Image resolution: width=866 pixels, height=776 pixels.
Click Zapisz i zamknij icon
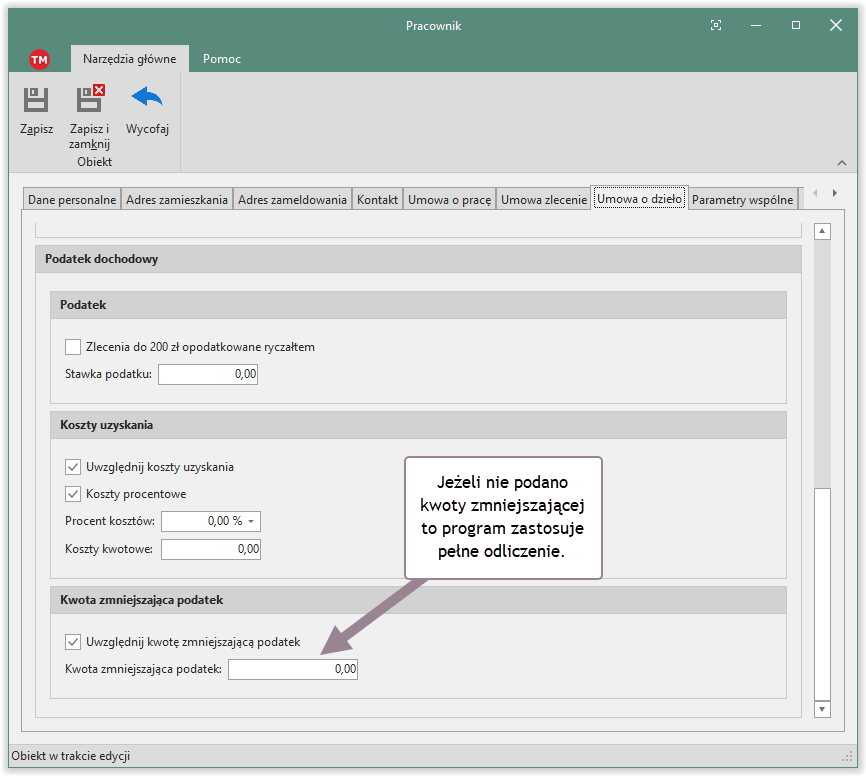[90, 99]
